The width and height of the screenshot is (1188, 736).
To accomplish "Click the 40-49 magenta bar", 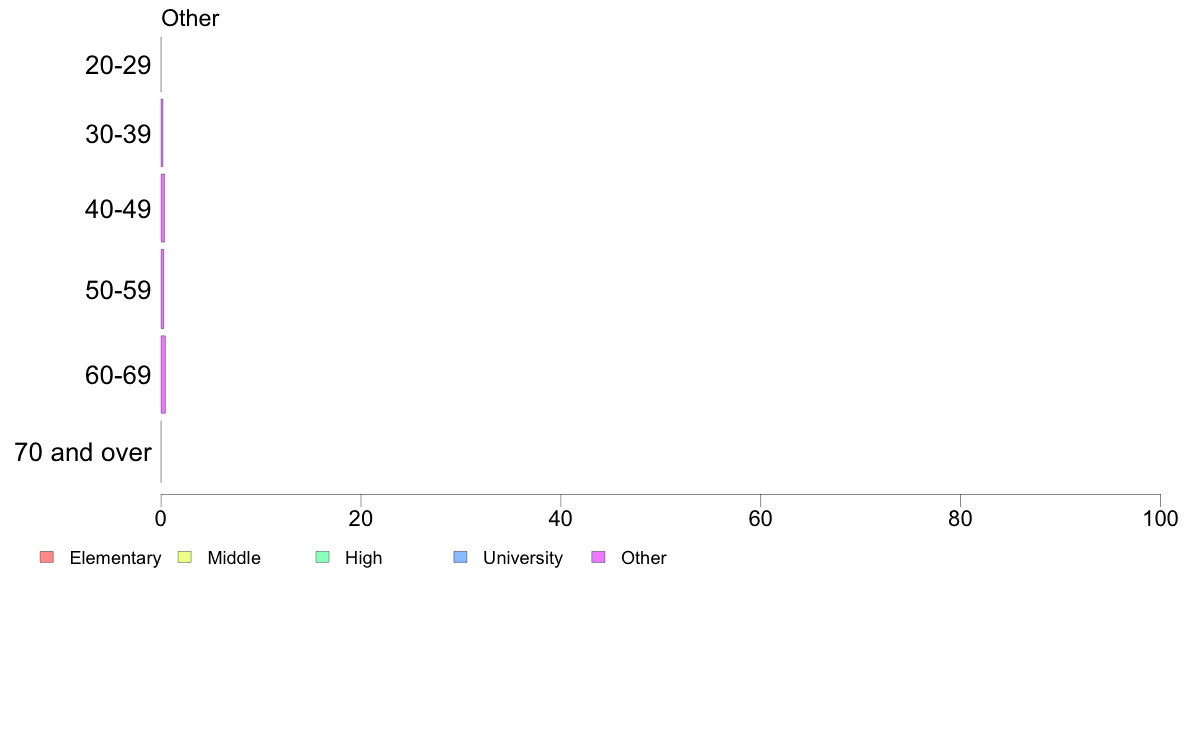I will pyautogui.click(x=163, y=208).
